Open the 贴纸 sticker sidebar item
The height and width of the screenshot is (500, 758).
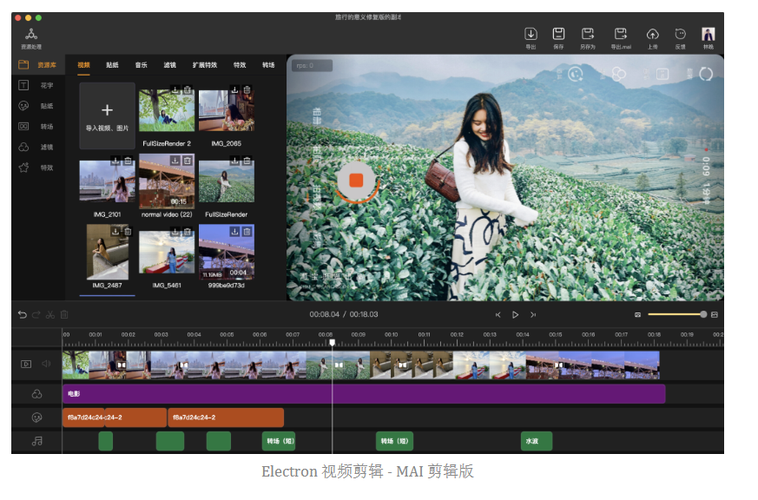pos(36,106)
